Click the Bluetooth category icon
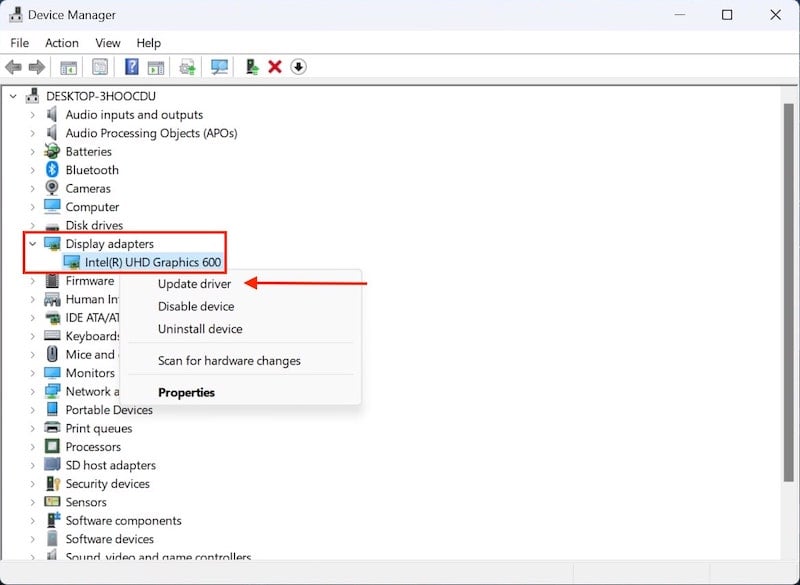 point(52,170)
